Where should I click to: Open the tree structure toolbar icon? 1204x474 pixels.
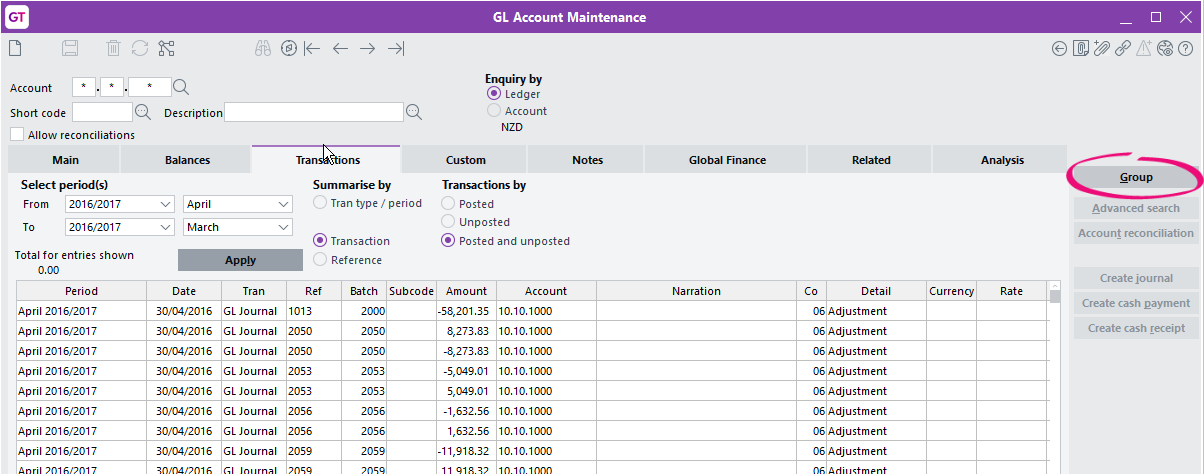tap(166, 48)
